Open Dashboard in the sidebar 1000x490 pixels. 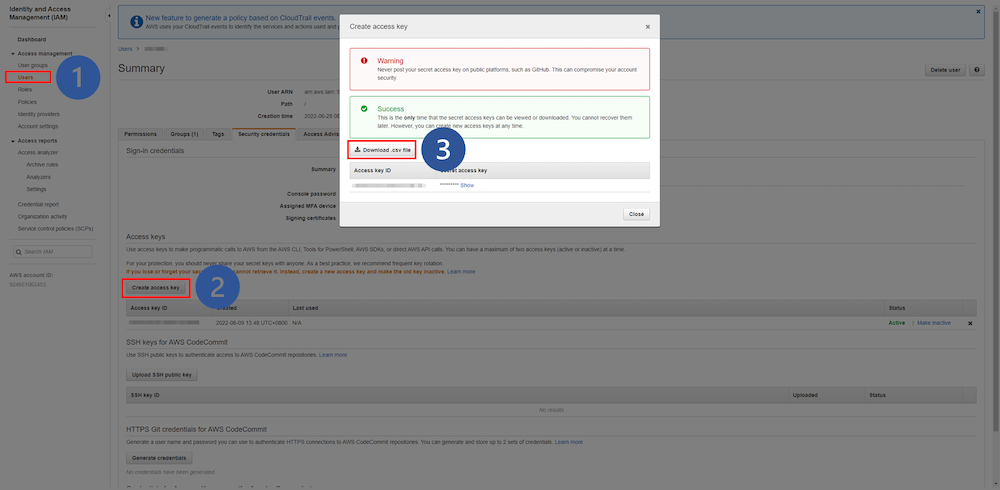(x=31, y=40)
